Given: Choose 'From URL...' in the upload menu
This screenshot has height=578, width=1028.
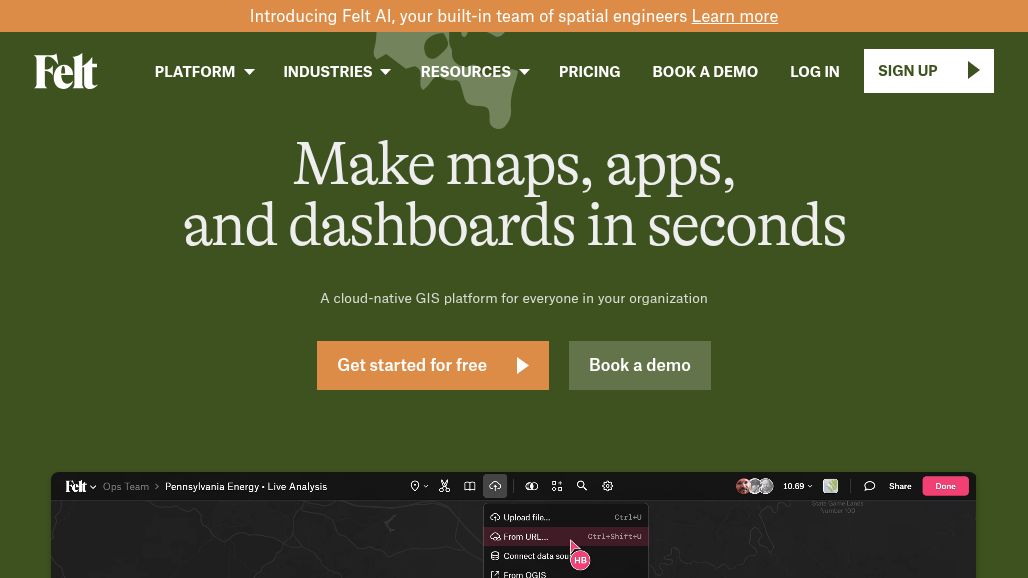Looking at the screenshot, I should click(525, 537).
